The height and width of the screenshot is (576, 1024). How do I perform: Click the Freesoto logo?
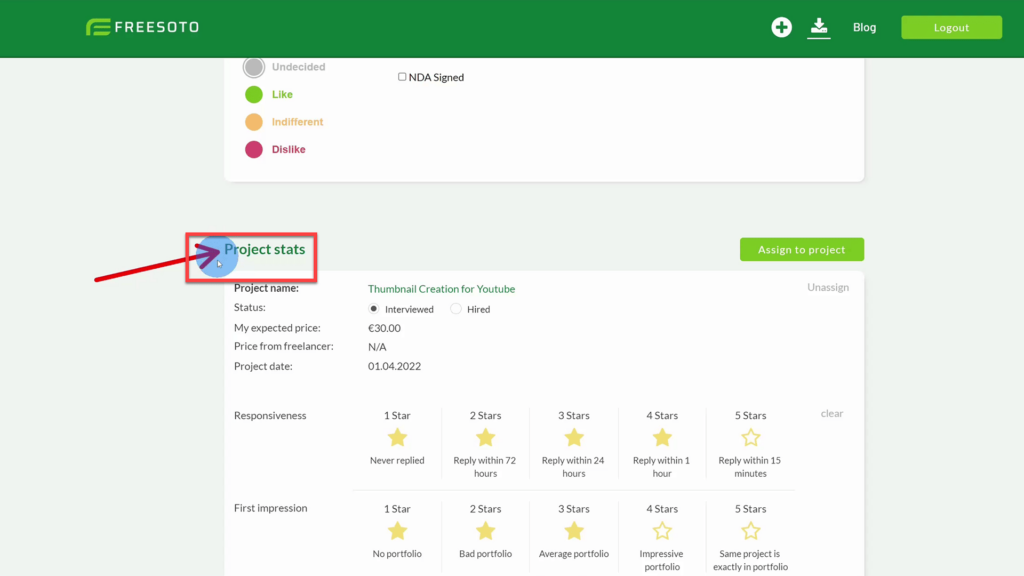(142, 27)
